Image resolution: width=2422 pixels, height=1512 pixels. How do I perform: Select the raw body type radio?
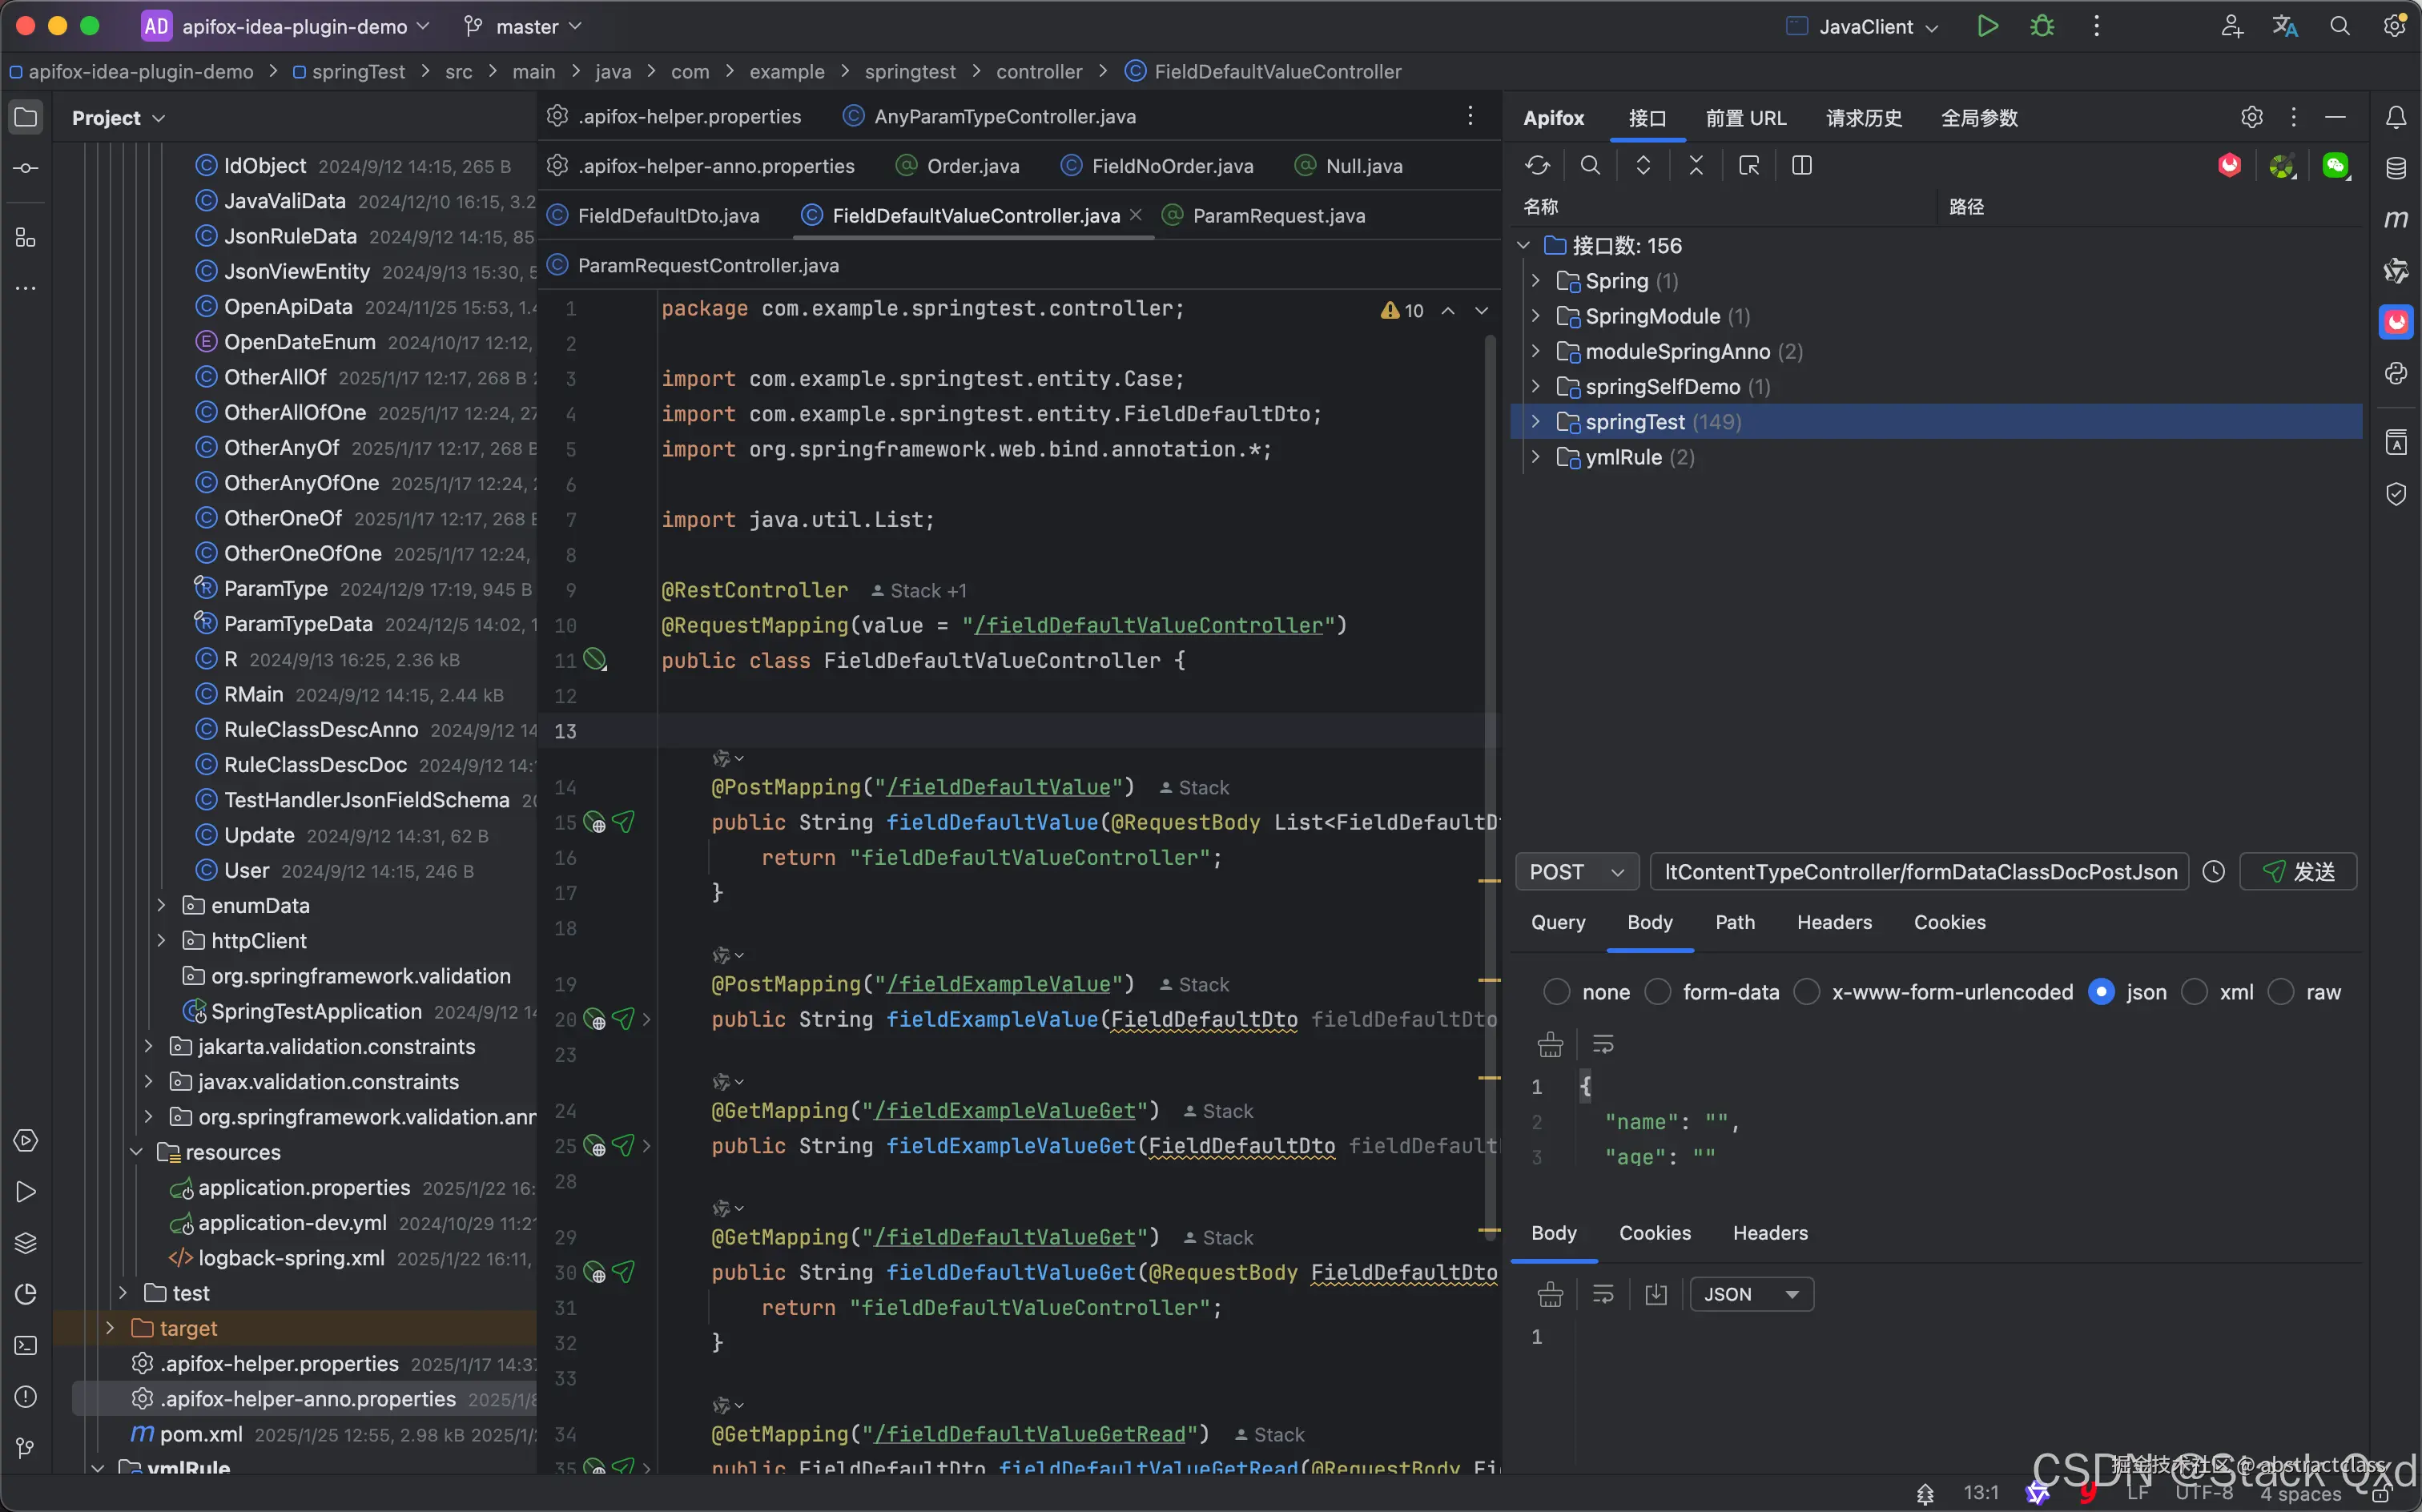(x=2281, y=992)
